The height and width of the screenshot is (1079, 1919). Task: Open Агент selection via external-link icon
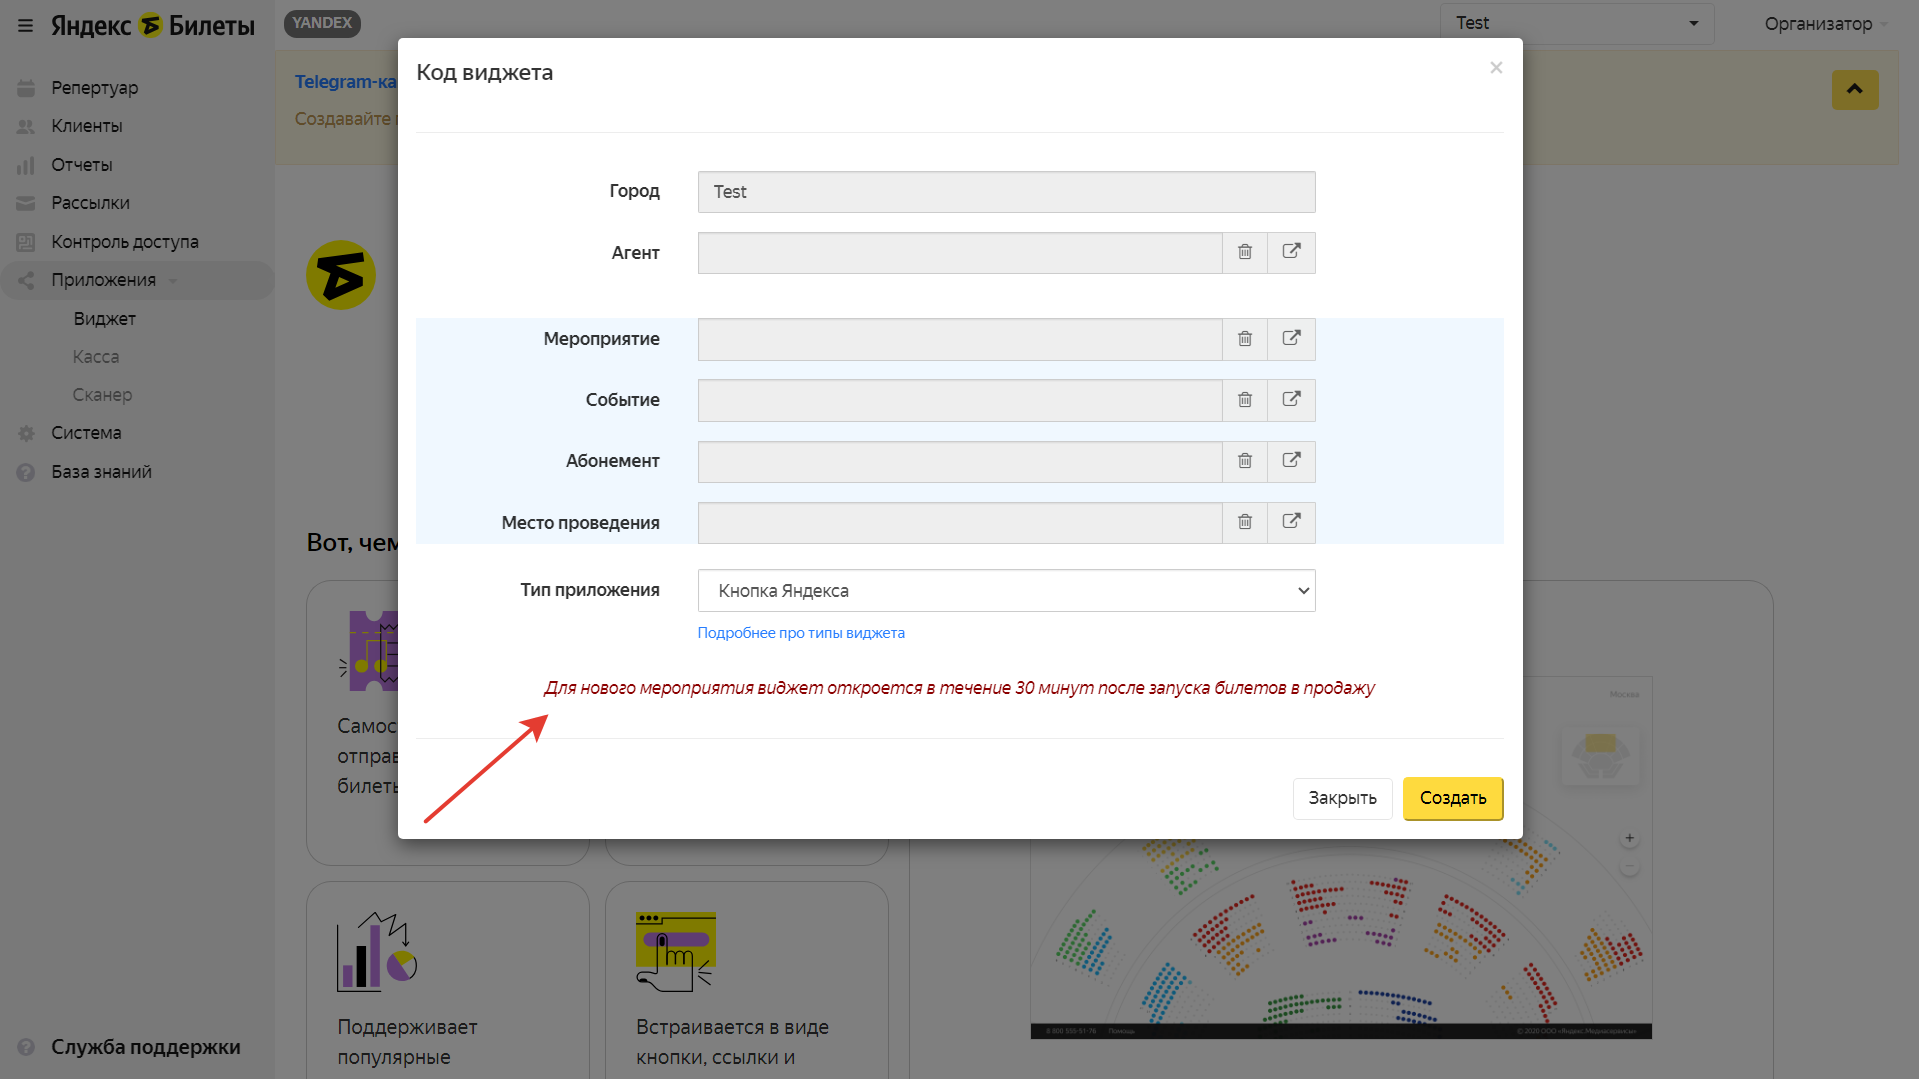pyautogui.click(x=1291, y=252)
